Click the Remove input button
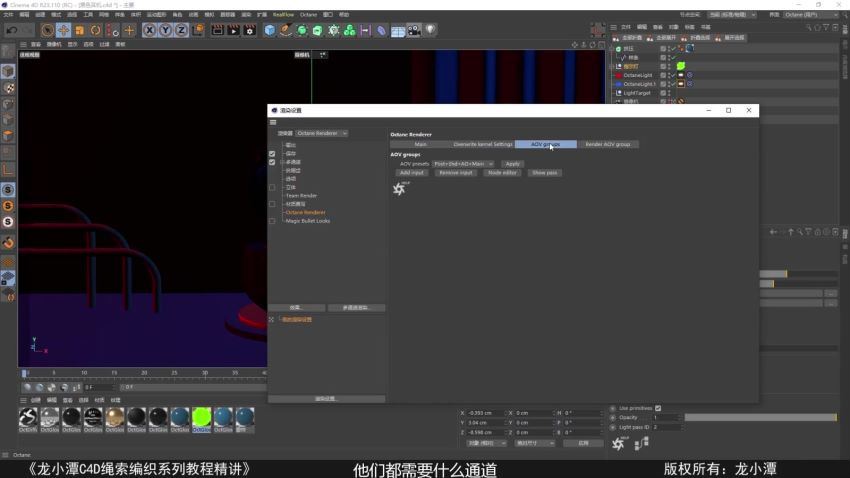Screen dimensions: 850x478 455,173
